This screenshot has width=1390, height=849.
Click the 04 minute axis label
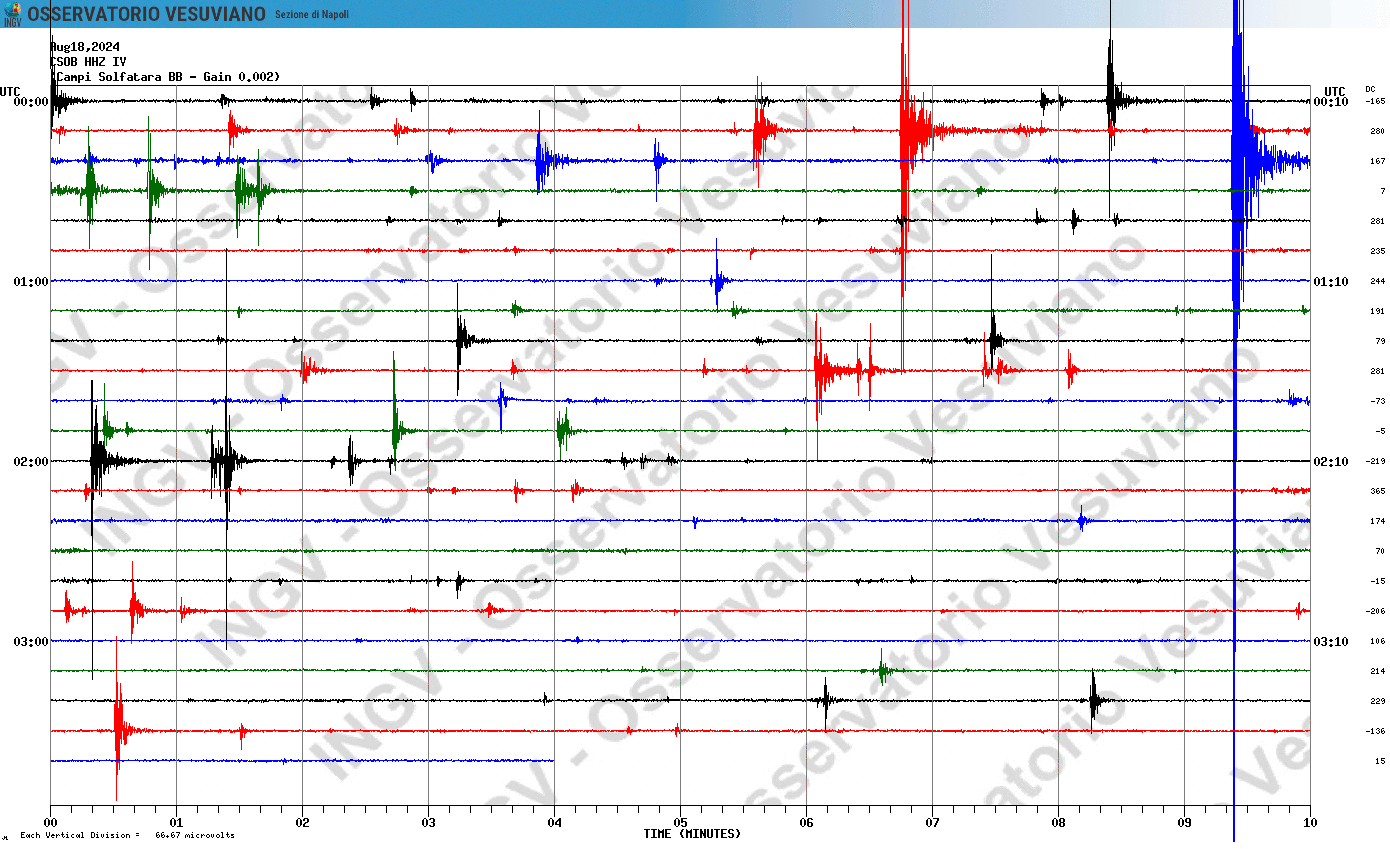[554, 823]
